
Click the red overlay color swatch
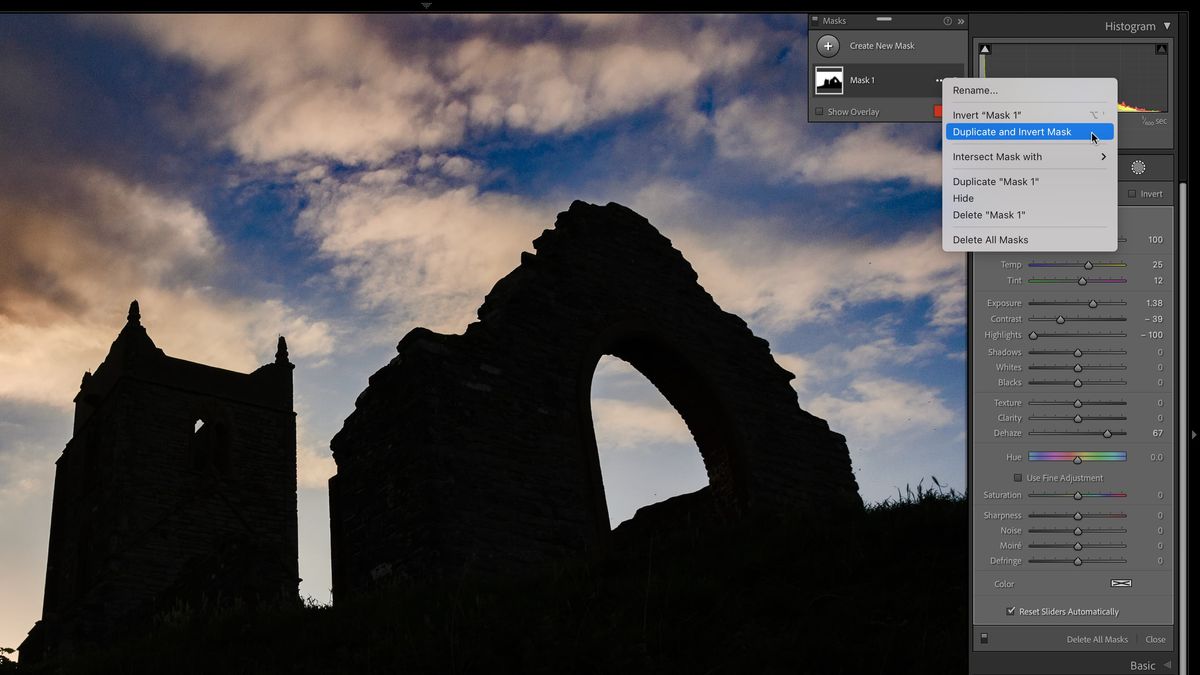[939, 111]
